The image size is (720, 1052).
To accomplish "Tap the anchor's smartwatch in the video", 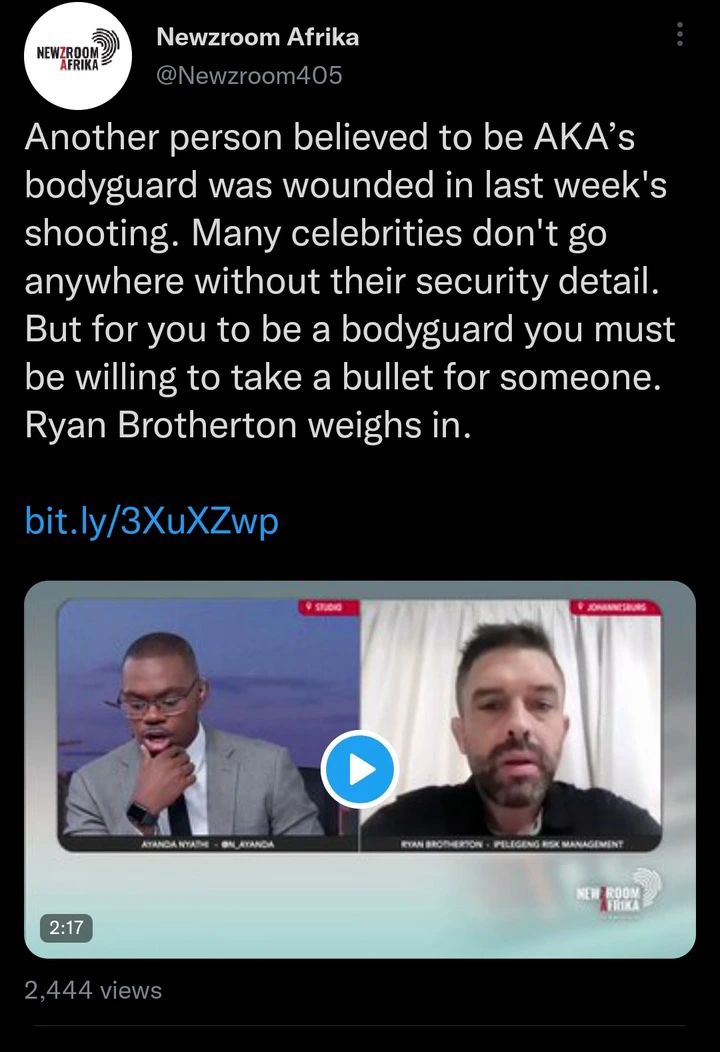I will click(141, 815).
